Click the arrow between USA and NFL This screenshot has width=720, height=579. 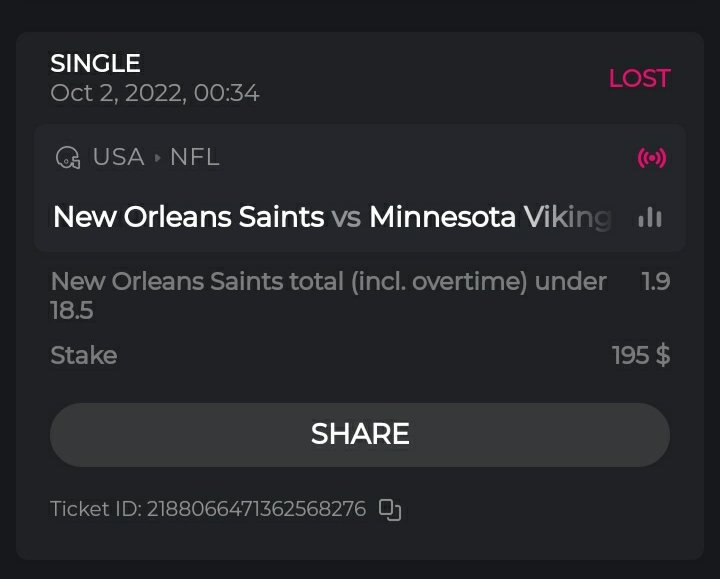pos(157,158)
